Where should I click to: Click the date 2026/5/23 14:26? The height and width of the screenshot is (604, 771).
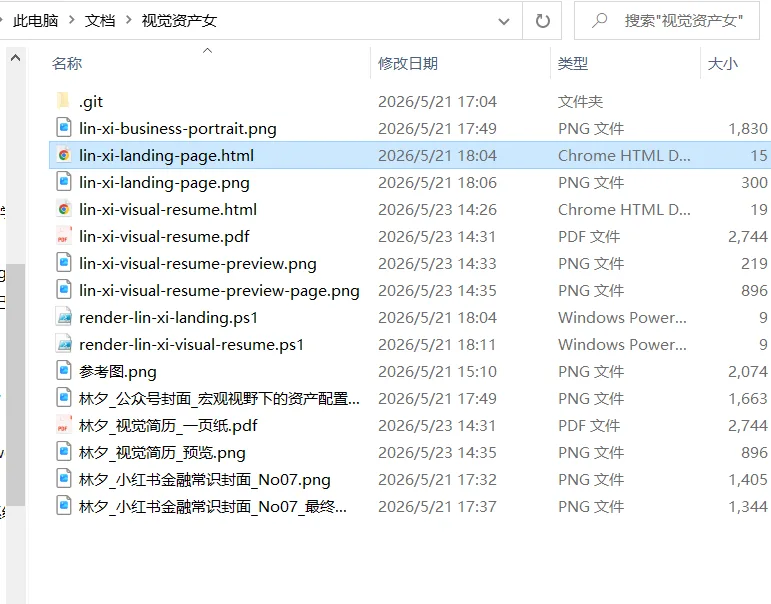click(437, 210)
